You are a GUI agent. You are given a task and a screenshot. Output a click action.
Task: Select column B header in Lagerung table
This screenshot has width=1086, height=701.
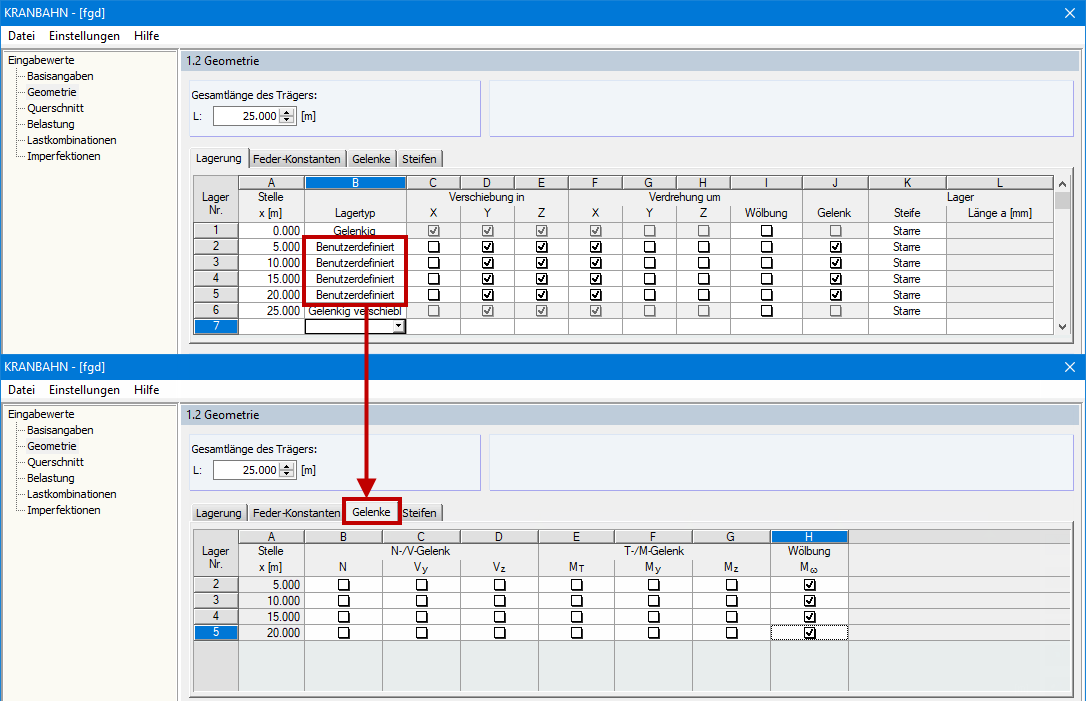click(x=355, y=183)
